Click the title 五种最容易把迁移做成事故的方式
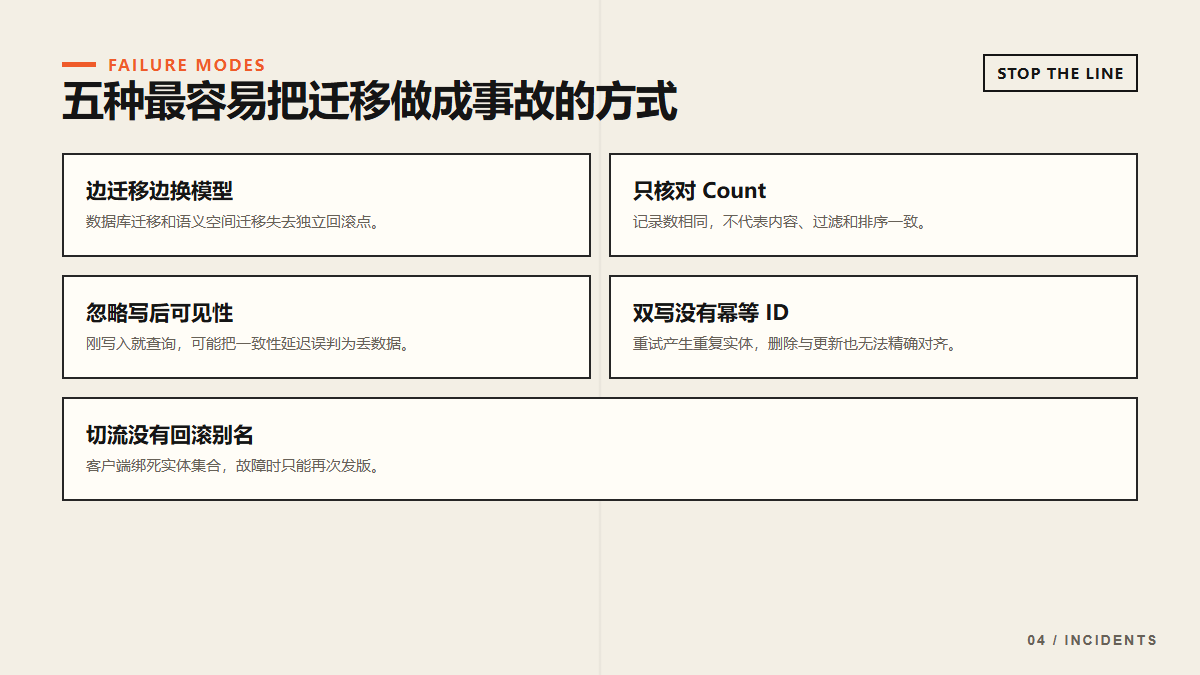This screenshot has width=1200, height=675. (x=370, y=102)
